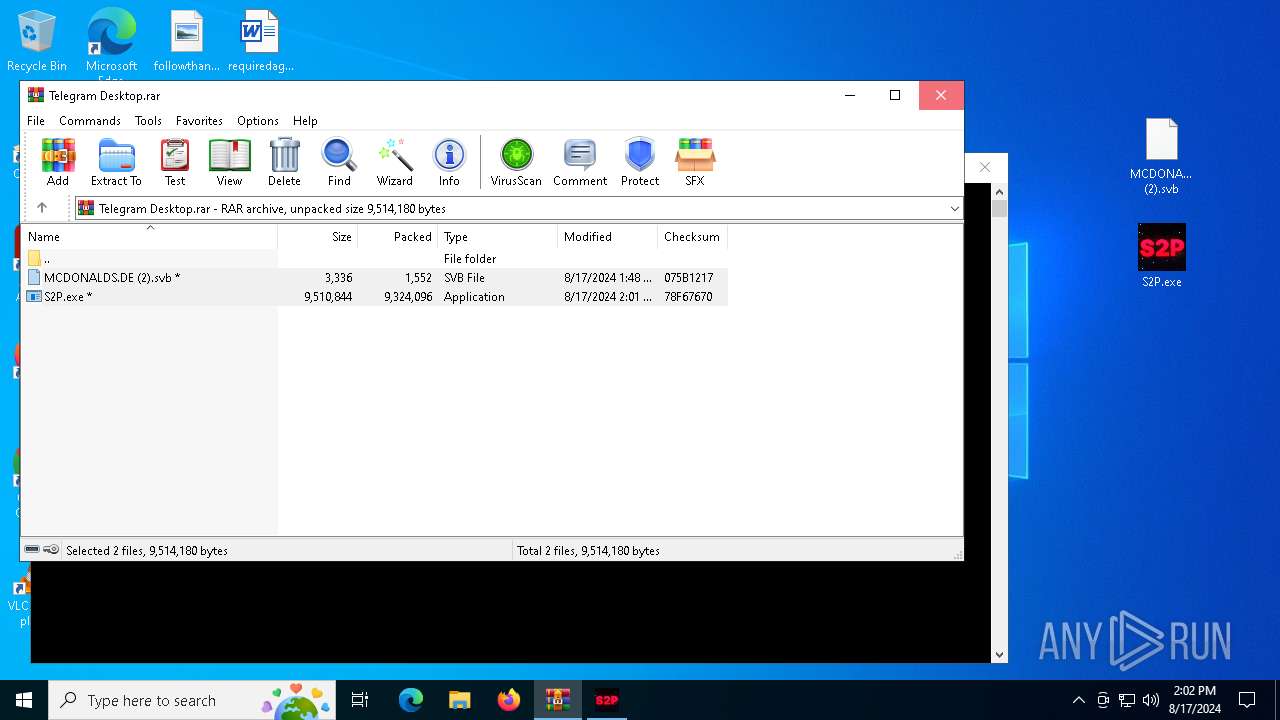Click the SFX conversion icon
1280x720 pixels.
tap(695, 162)
